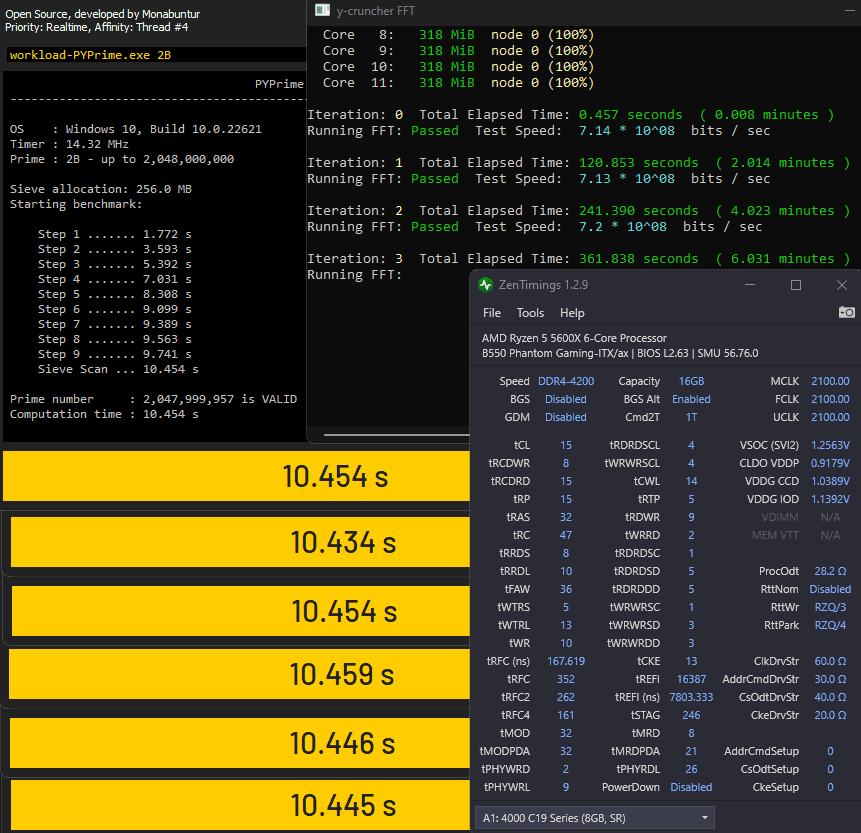Select the 10.459 s result bar
861x833 pixels.
[x=239, y=674]
